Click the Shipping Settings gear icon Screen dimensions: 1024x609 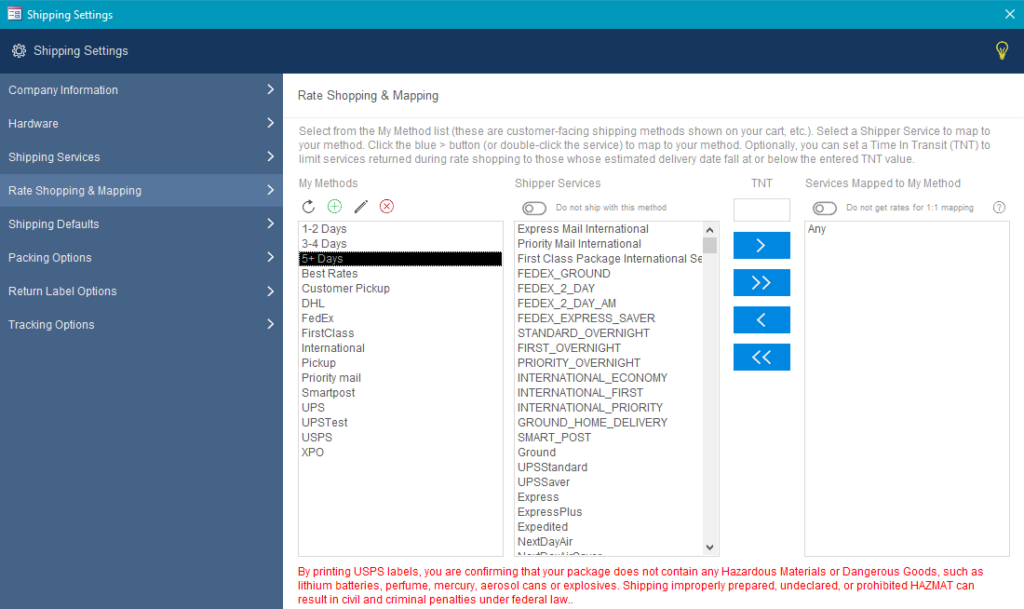pyautogui.click(x=17, y=50)
